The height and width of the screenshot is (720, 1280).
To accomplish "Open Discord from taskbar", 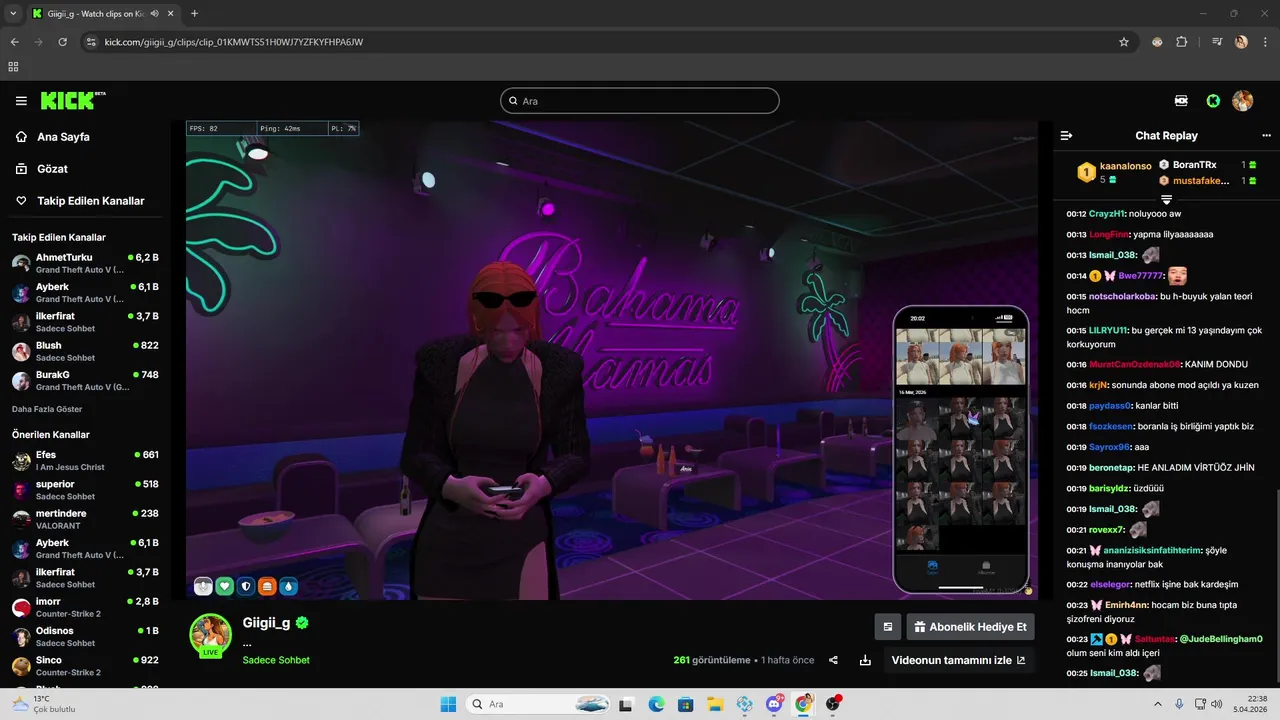I will point(774,704).
